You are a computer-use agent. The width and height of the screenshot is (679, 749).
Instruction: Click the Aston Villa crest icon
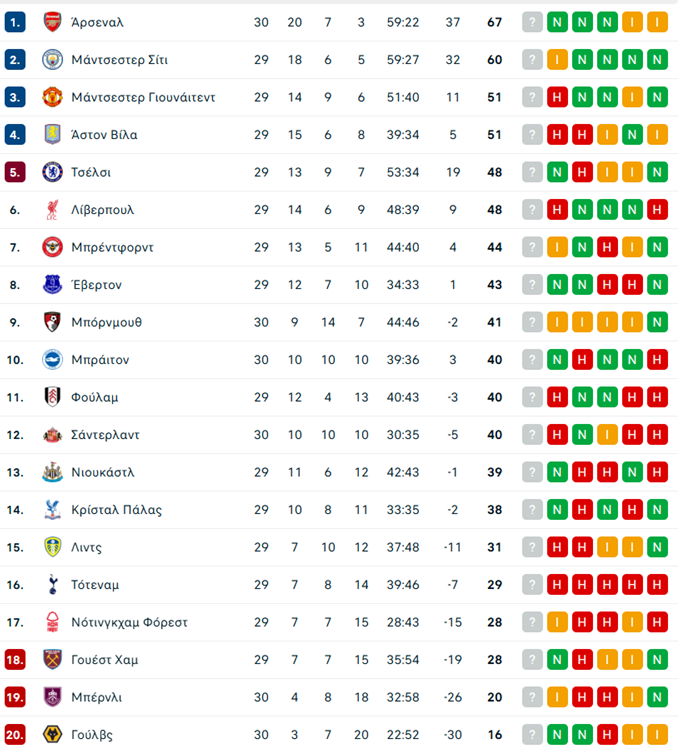tap(52, 135)
